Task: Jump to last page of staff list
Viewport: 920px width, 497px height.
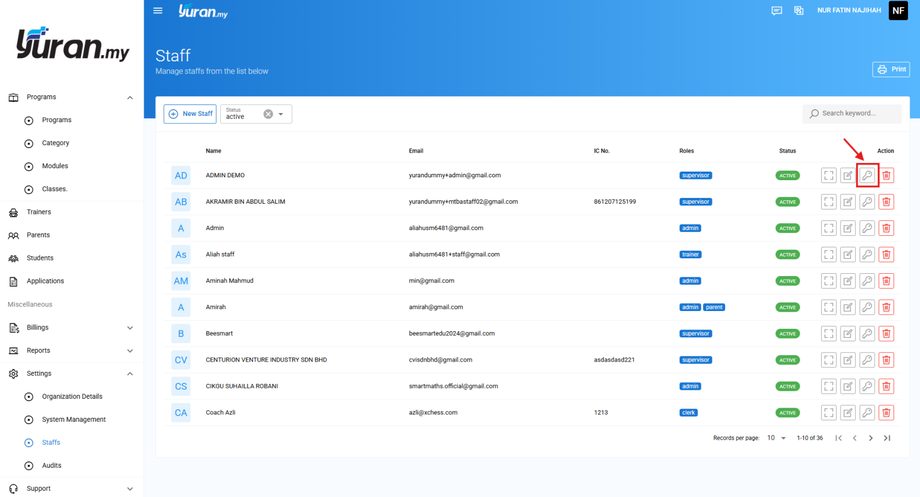Action: pyautogui.click(x=887, y=438)
